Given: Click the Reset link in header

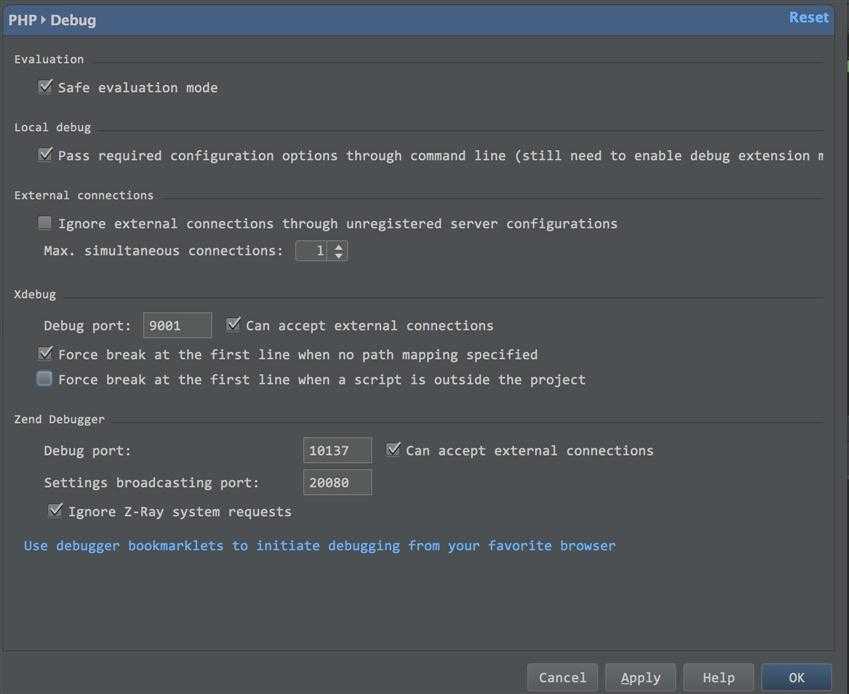Looking at the screenshot, I should pyautogui.click(x=808, y=18).
